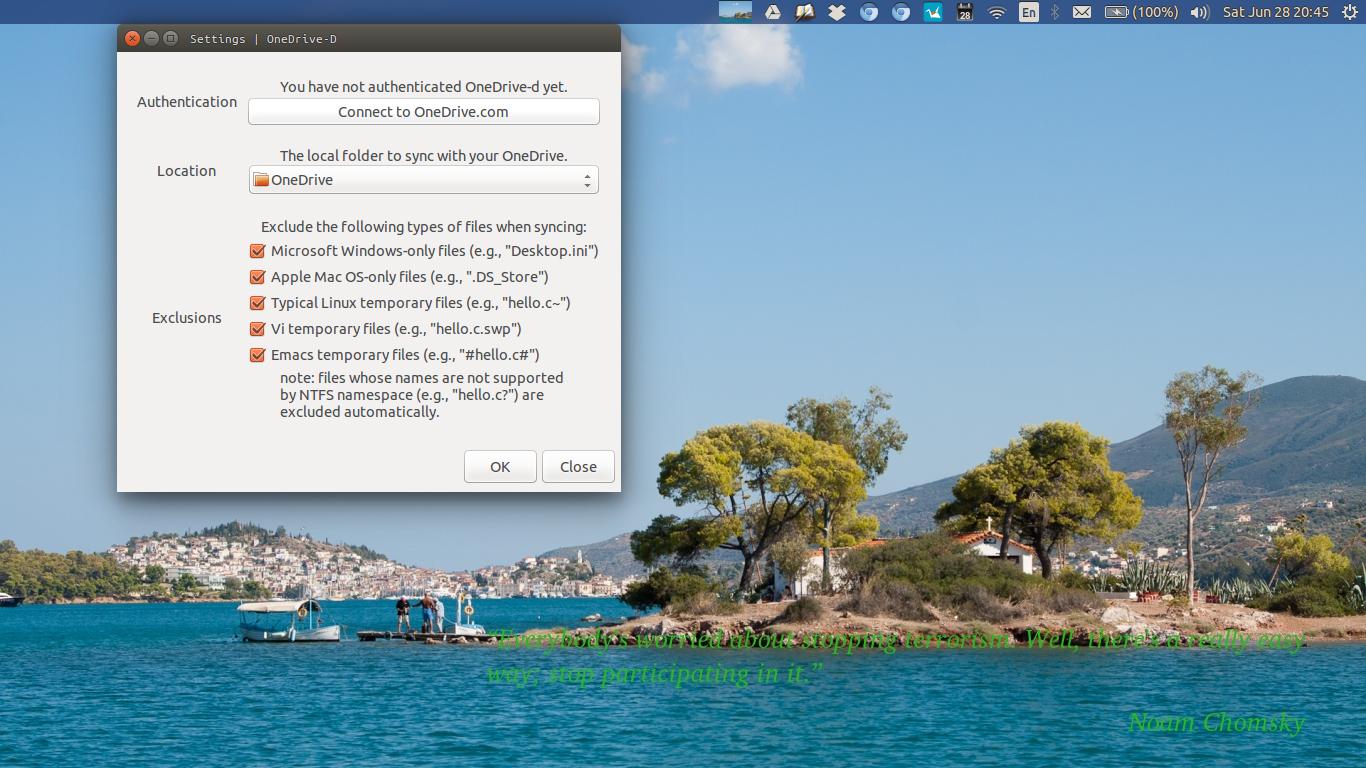Toggle Apple Mac OS-only files checkbox
Image resolution: width=1366 pixels, height=768 pixels.
point(258,277)
